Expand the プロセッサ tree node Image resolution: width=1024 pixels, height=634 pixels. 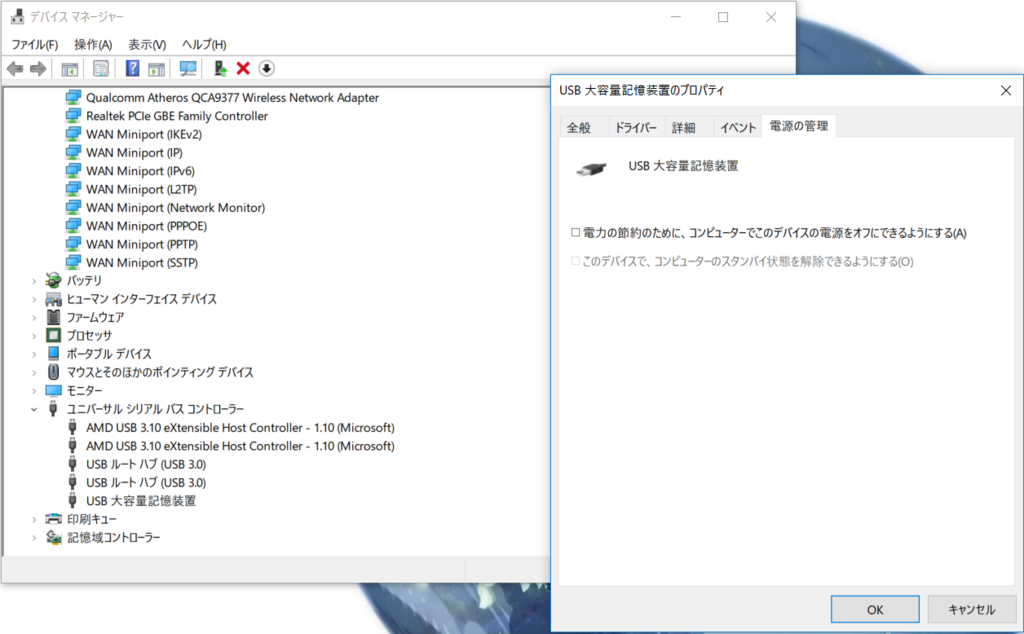coord(34,336)
